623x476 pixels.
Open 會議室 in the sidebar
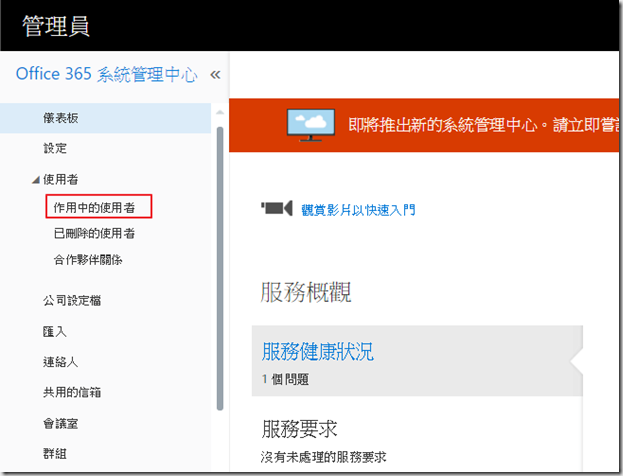[60, 423]
